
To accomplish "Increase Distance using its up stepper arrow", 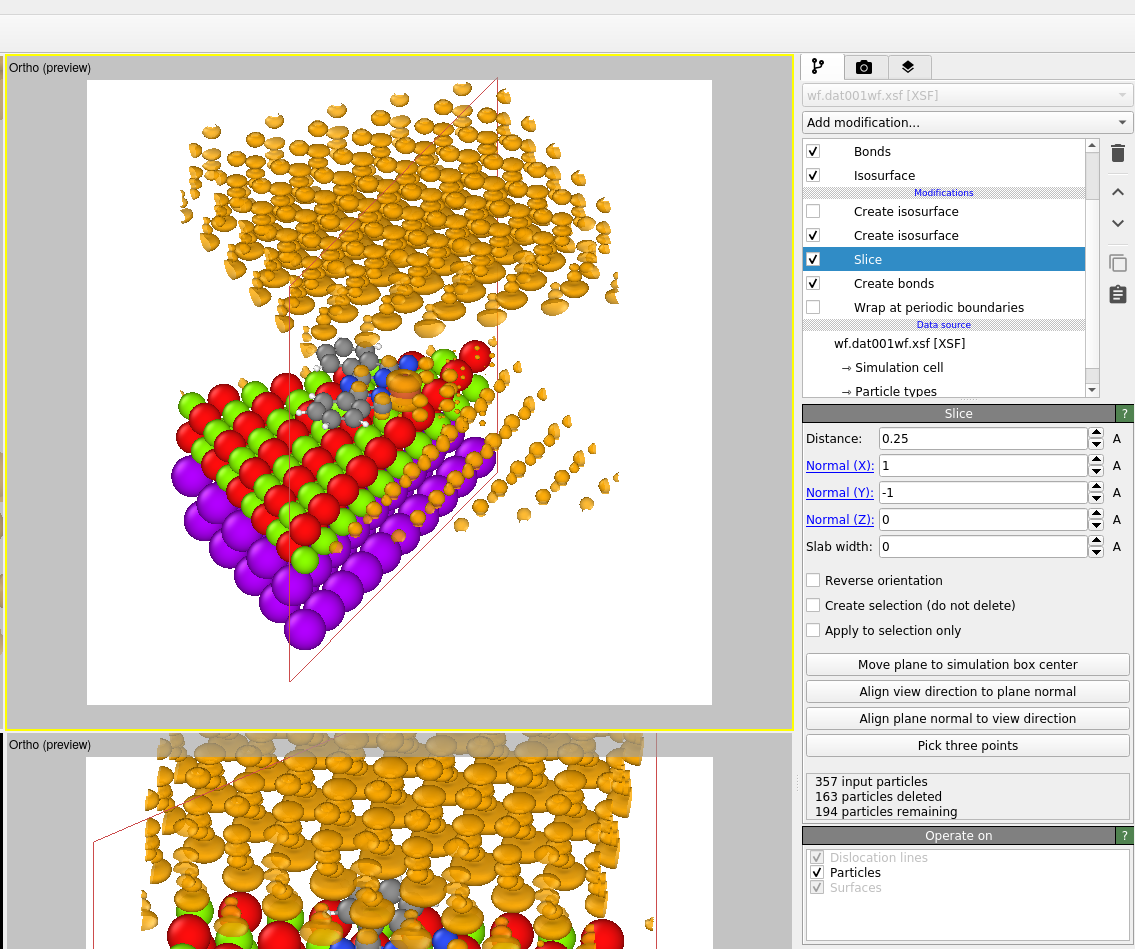I will 1096,433.
